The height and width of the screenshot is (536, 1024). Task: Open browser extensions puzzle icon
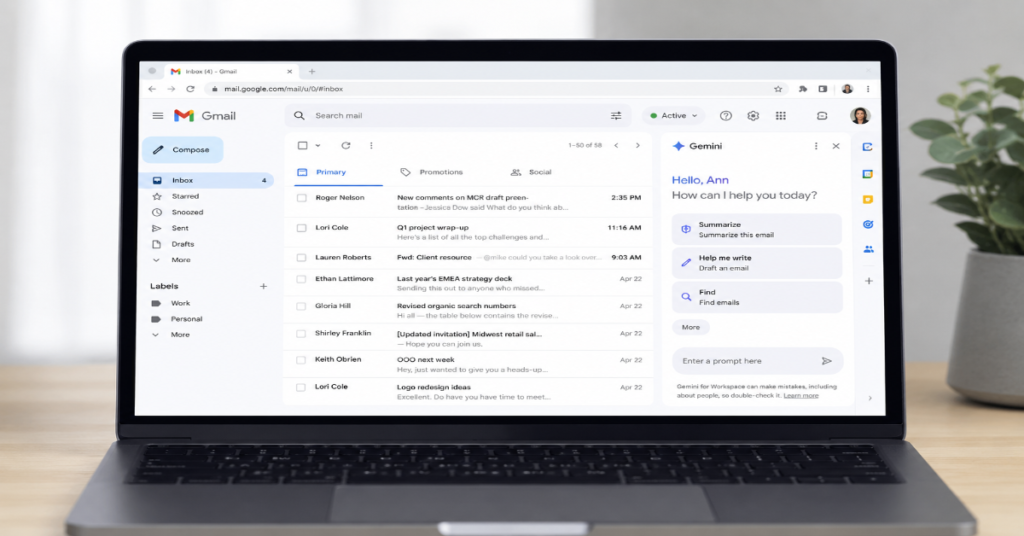coord(803,89)
